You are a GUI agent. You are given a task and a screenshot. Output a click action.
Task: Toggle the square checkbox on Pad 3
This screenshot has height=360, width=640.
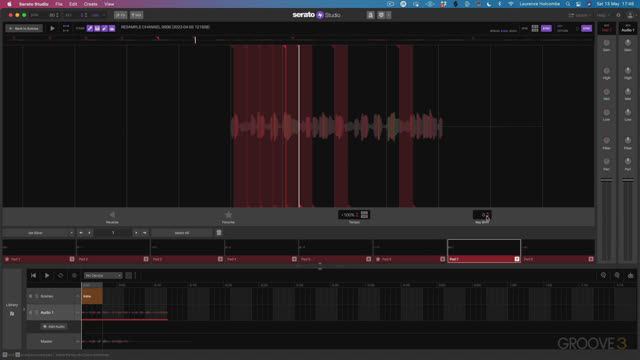[x=220, y=259]
